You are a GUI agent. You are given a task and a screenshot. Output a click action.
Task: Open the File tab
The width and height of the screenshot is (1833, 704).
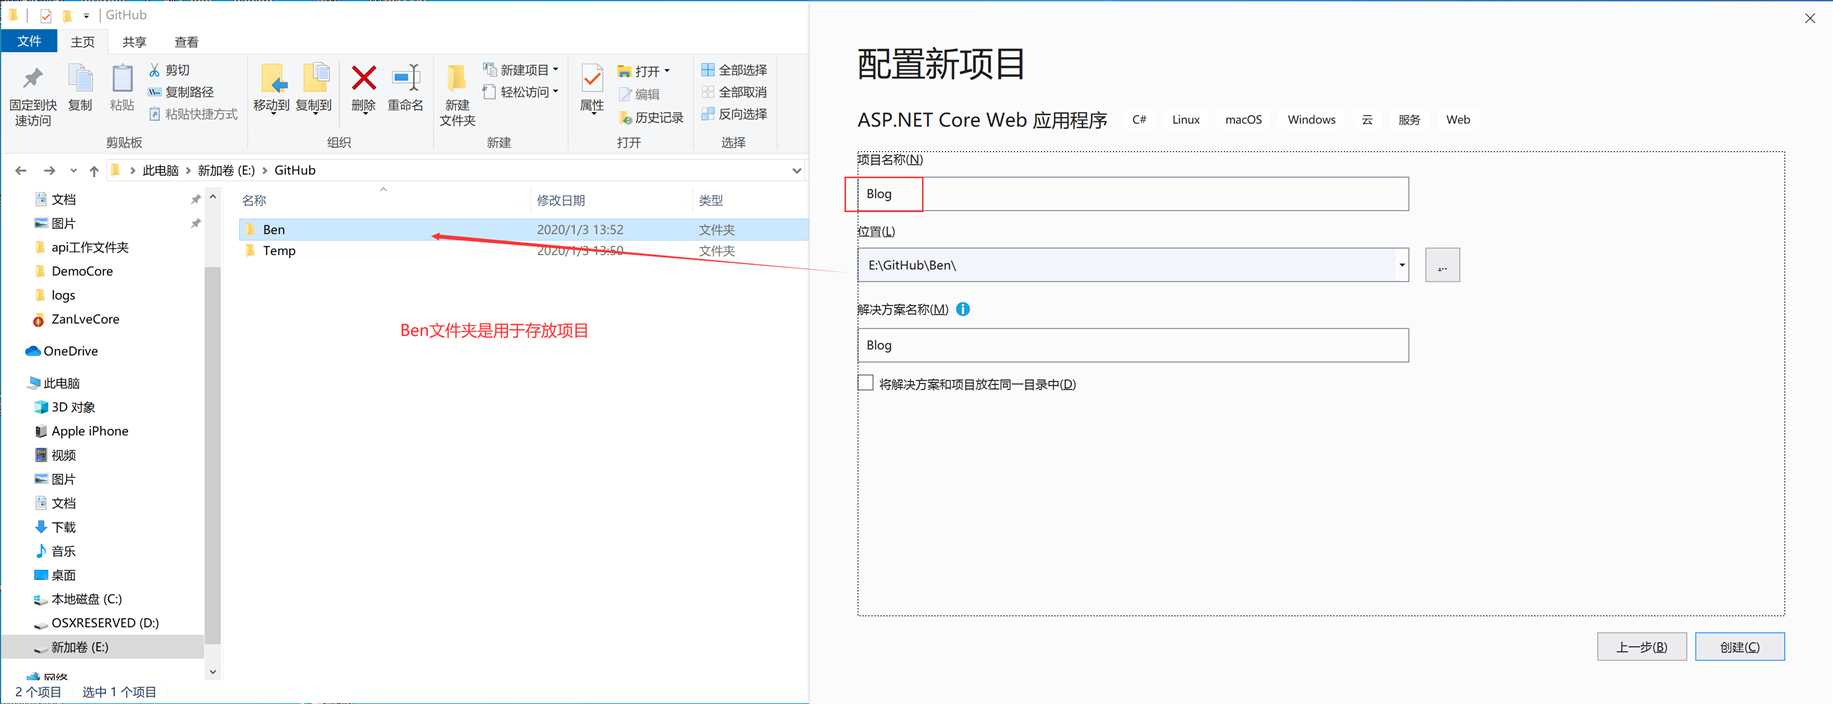[x=29, y=41]
